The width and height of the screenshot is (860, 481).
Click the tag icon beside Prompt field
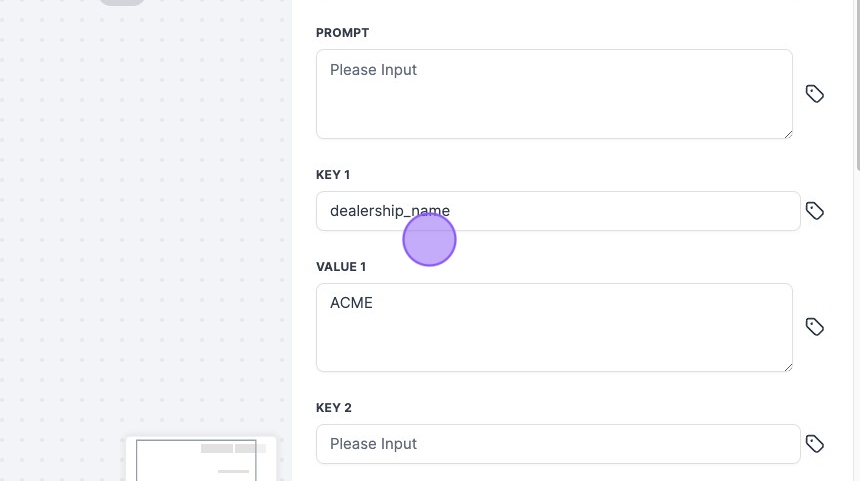click(x=815, y=94)
